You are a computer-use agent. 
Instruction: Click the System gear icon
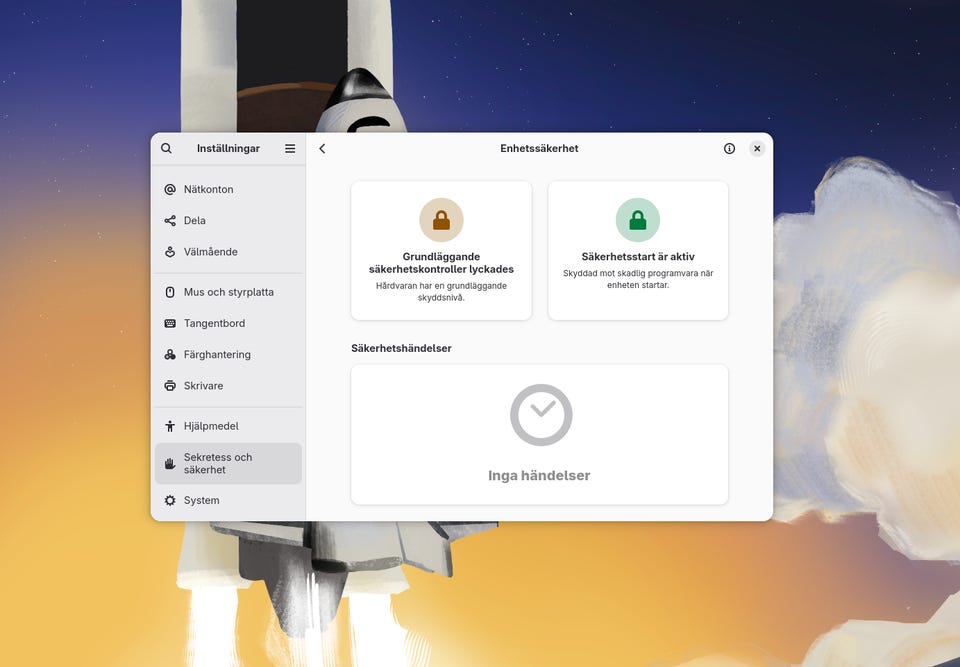[x=170, y=500]
